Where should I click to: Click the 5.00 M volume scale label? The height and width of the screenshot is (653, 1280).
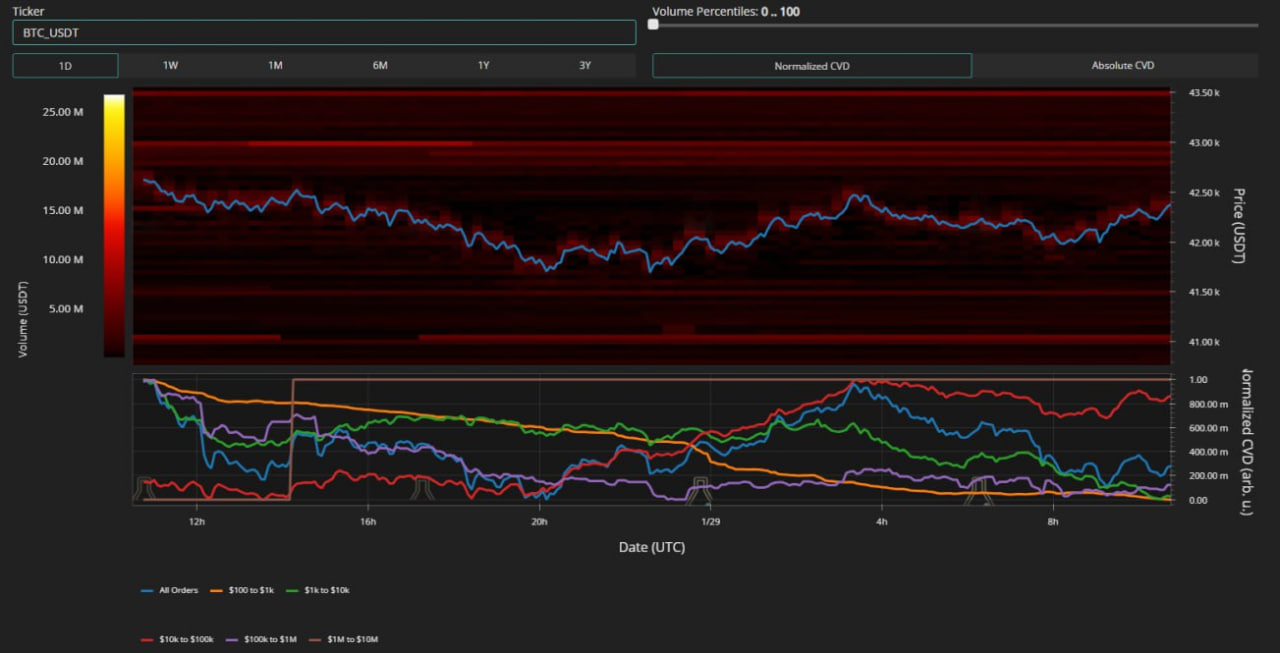point(66,308)
